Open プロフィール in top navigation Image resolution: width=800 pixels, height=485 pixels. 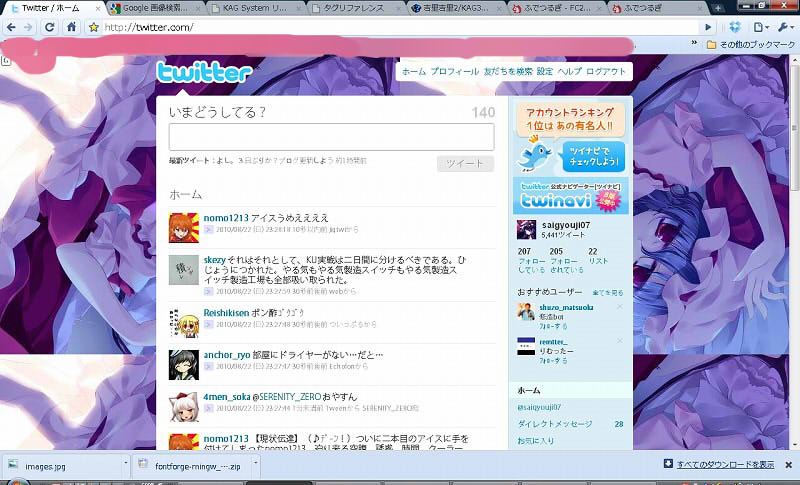point(455,72)
